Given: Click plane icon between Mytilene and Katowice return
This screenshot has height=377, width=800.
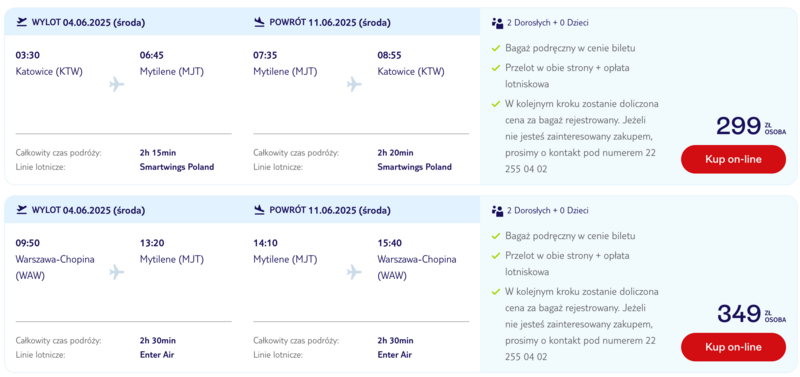Looking at the screenshot, I should [354, 84].
